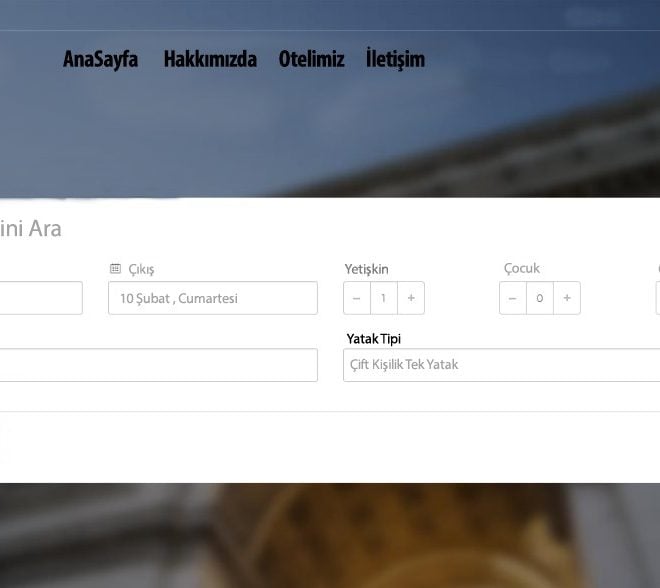
Task: Open the Çıkış date picker field
Action: (x=212, y=298)
